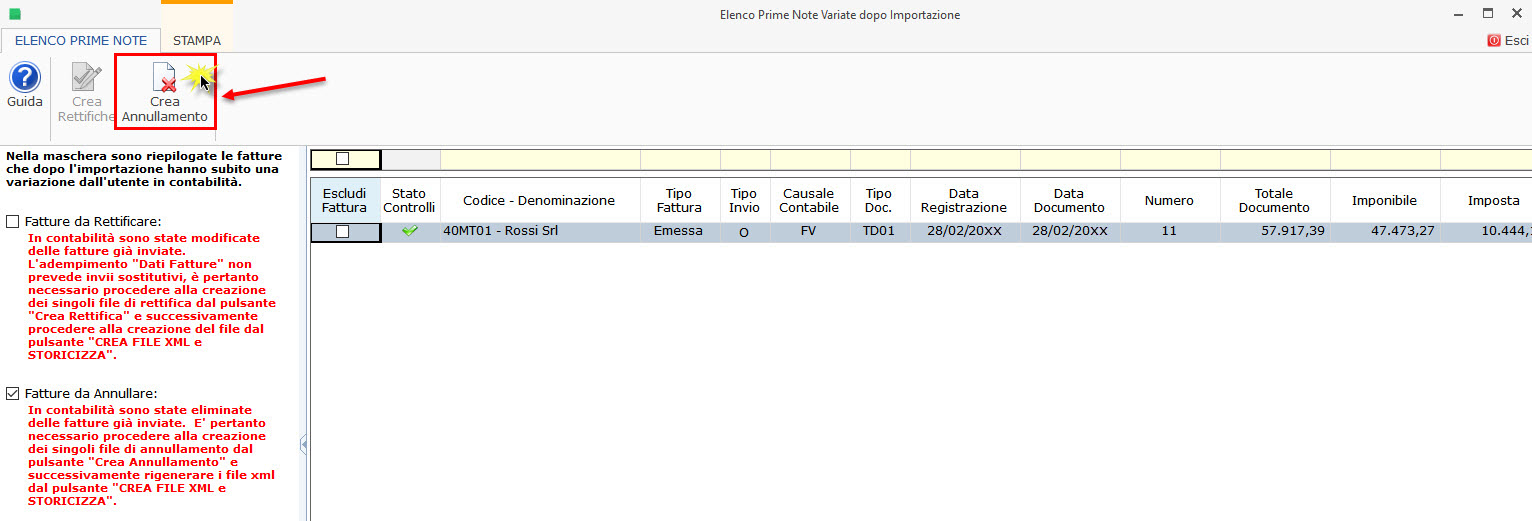Click the green application icon in title bar
Image resolution: width=1532 pixels, height=521 pixels.
14,14
